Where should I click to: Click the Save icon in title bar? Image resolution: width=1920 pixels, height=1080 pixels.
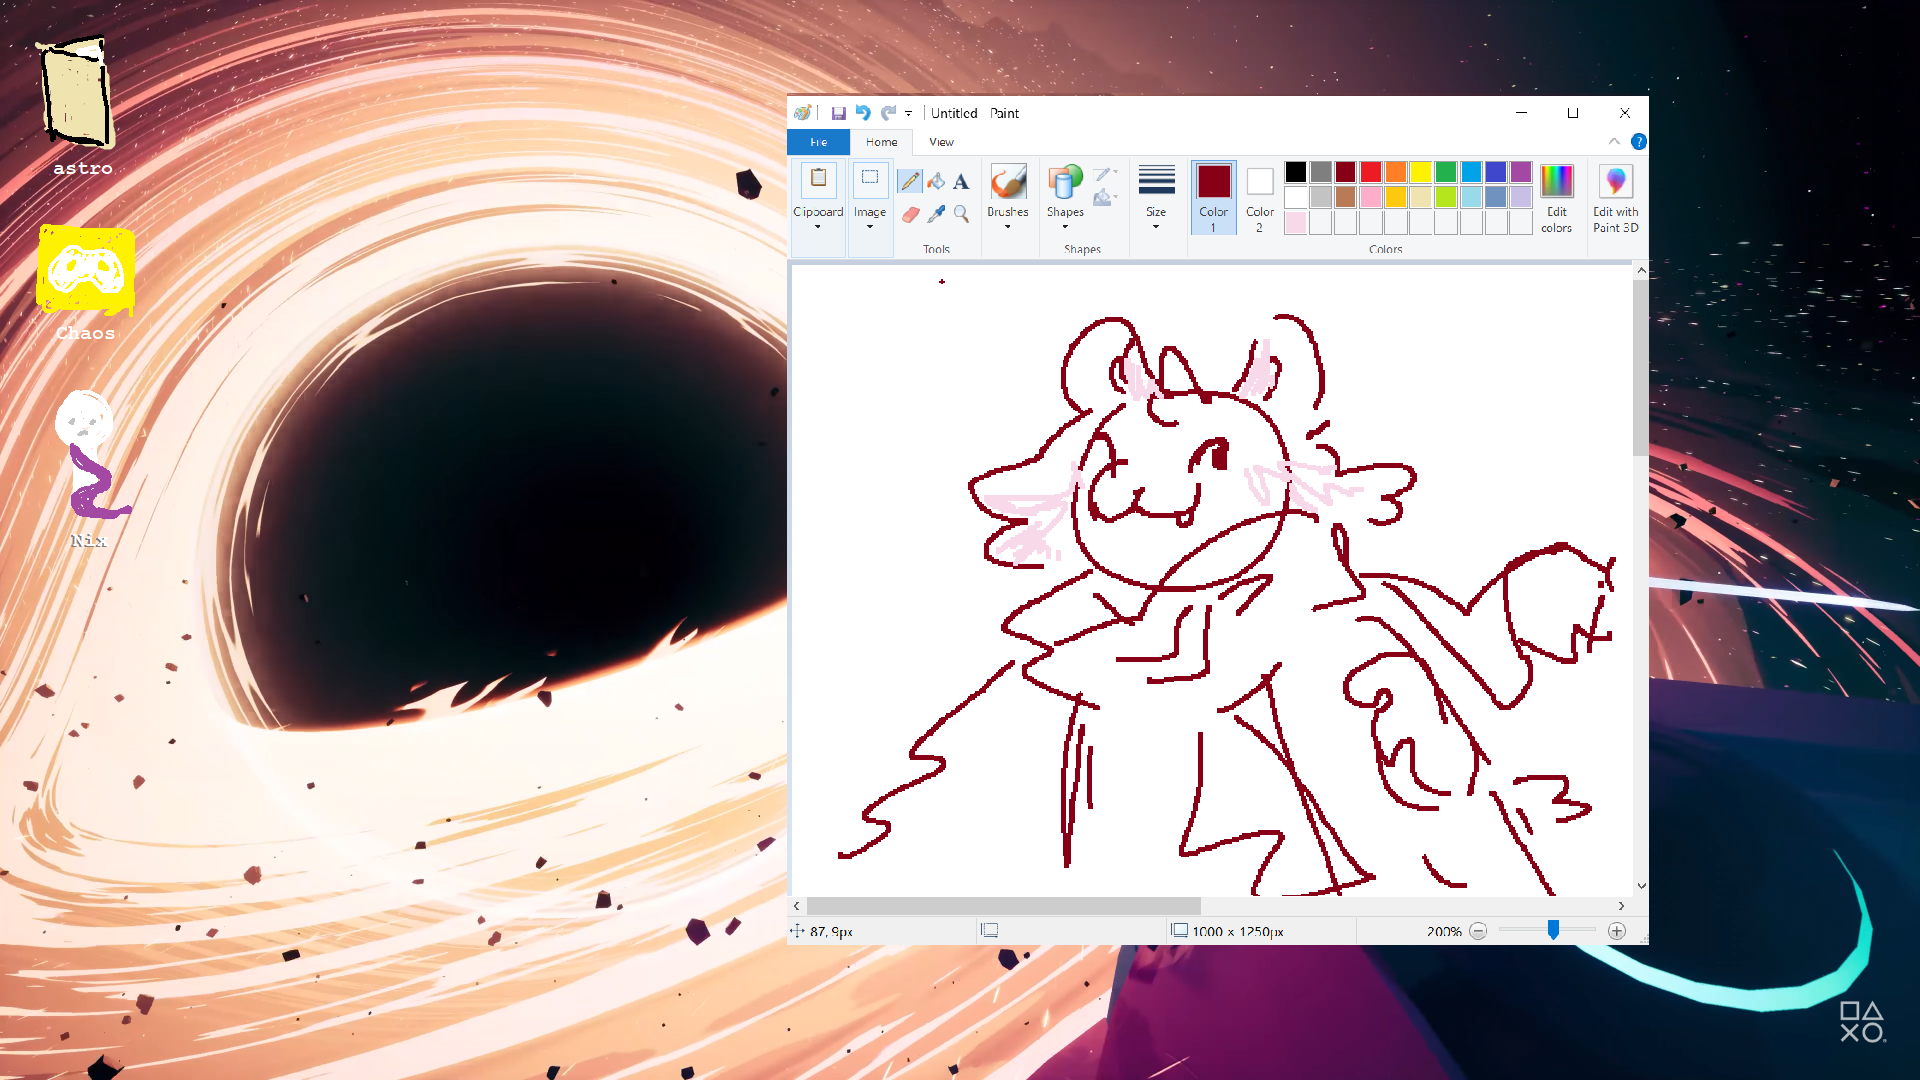click(839, 113)
